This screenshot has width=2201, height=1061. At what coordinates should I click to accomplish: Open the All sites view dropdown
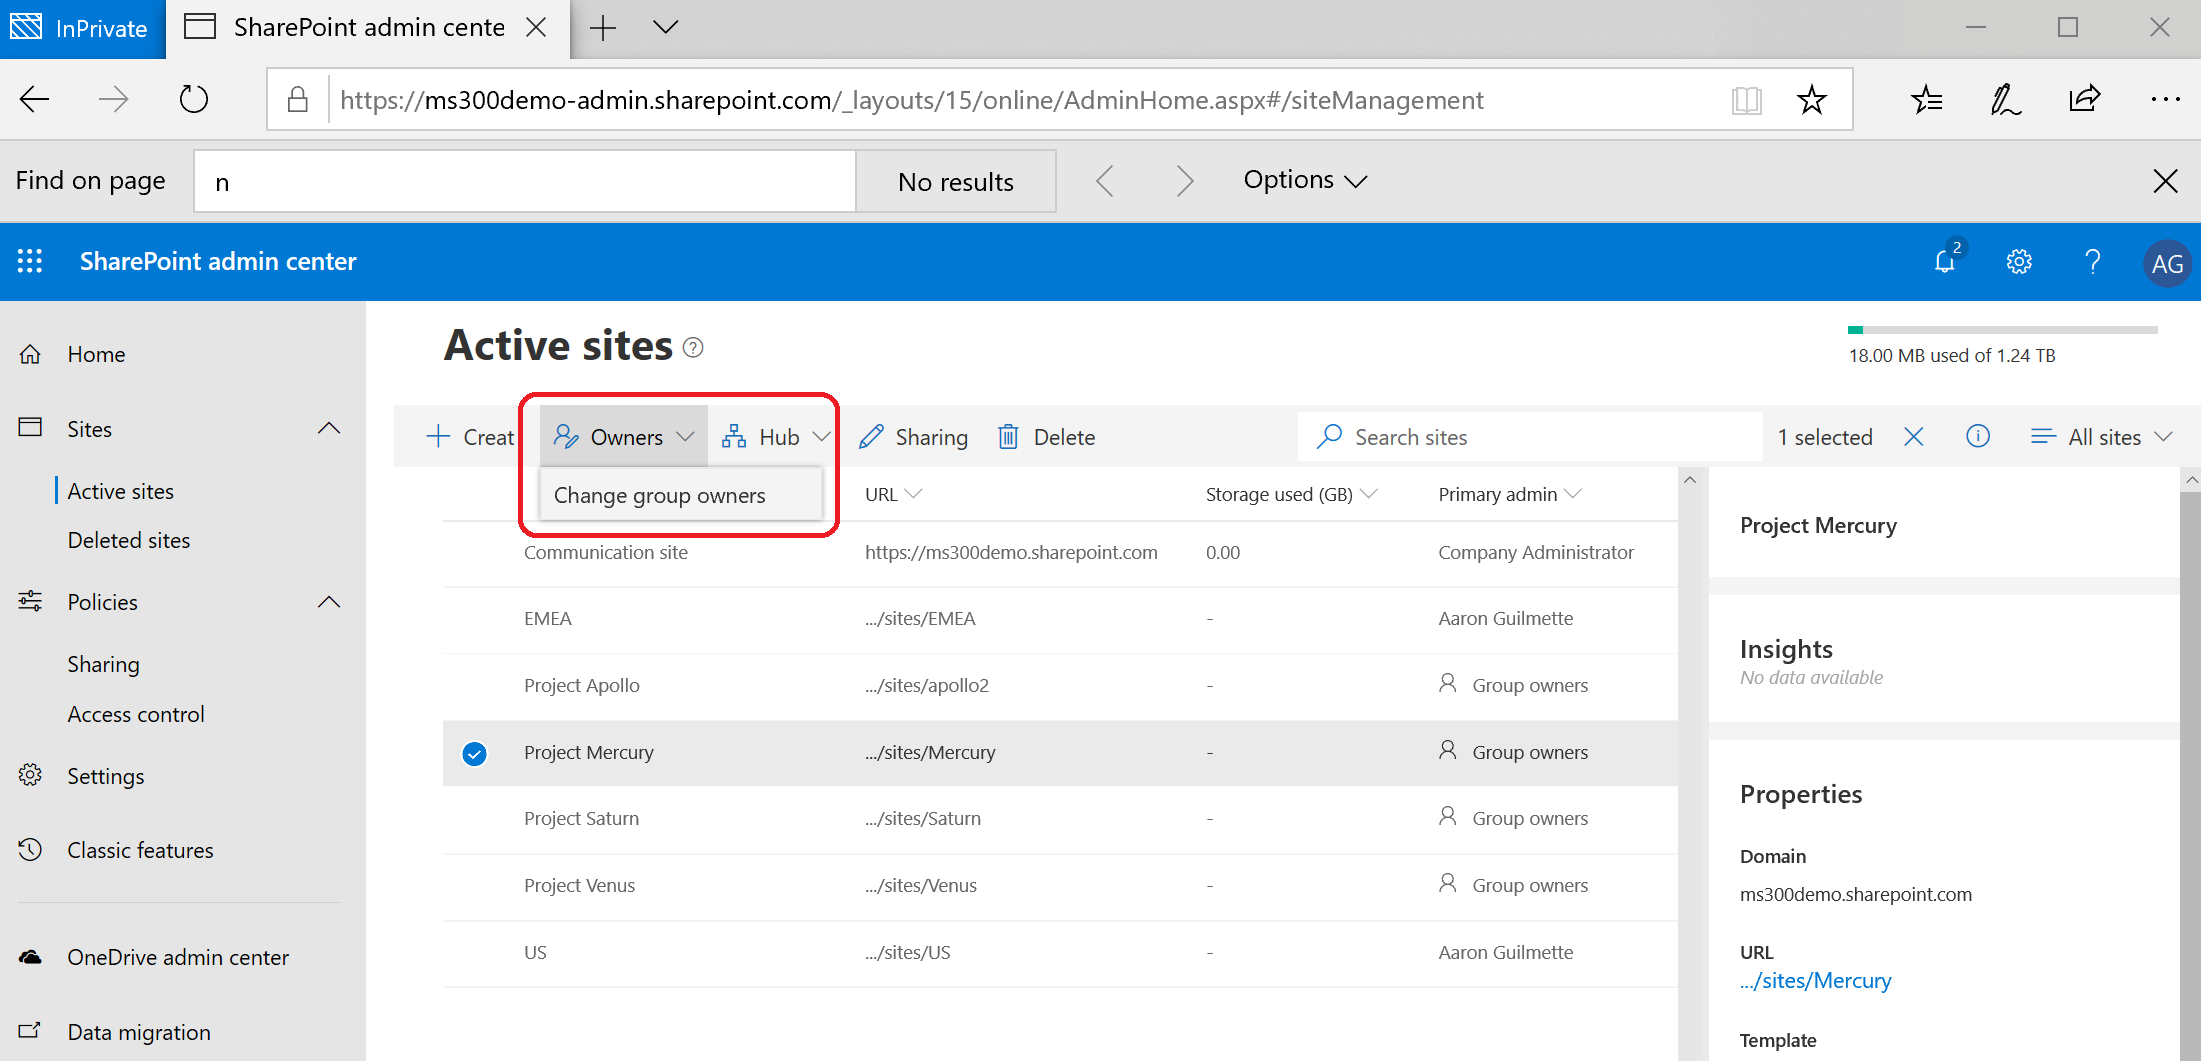(2102, 437)
